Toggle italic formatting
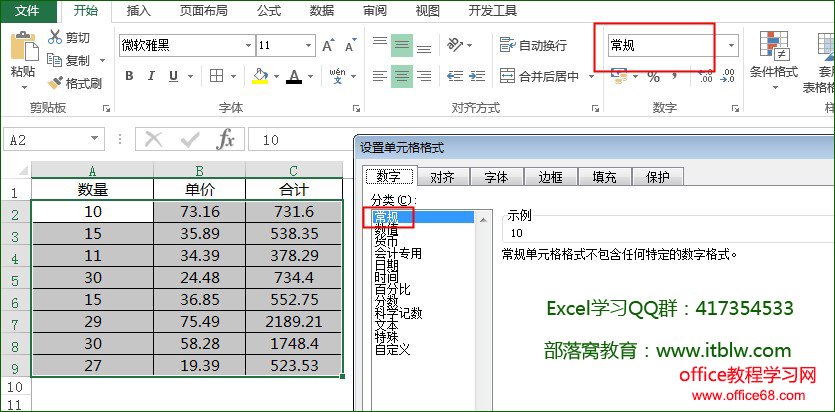The width and height of the screenshot is (835, 412). [x=151, y=76]
